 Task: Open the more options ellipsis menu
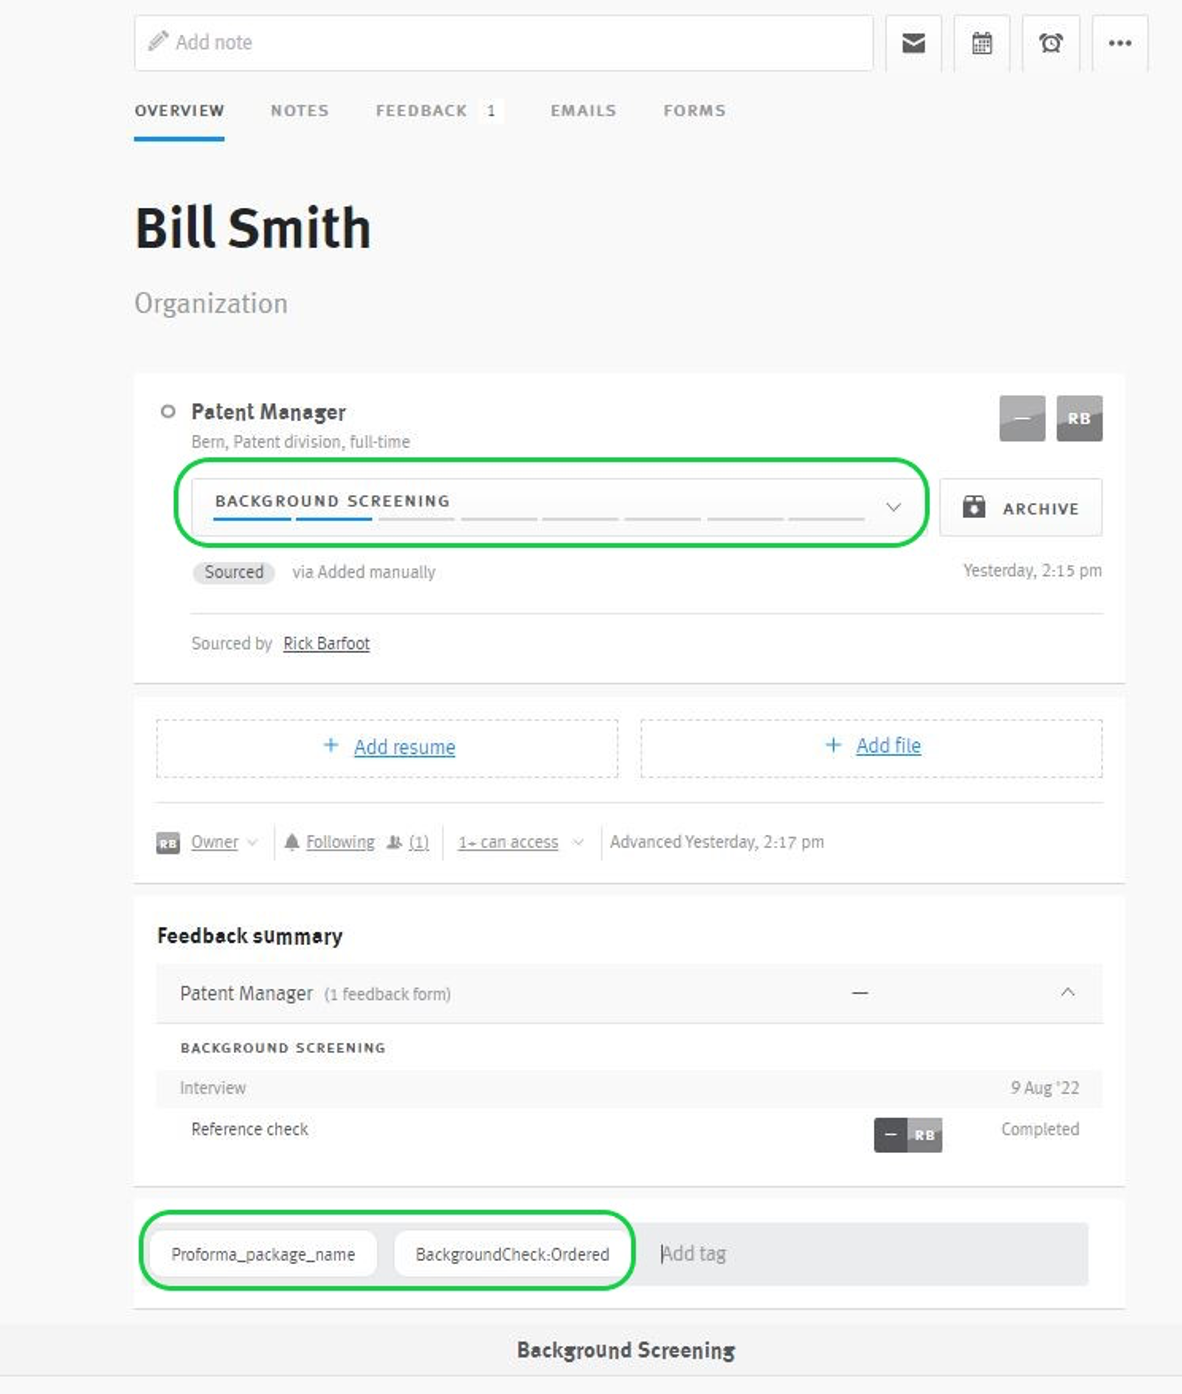(1120, 42)
